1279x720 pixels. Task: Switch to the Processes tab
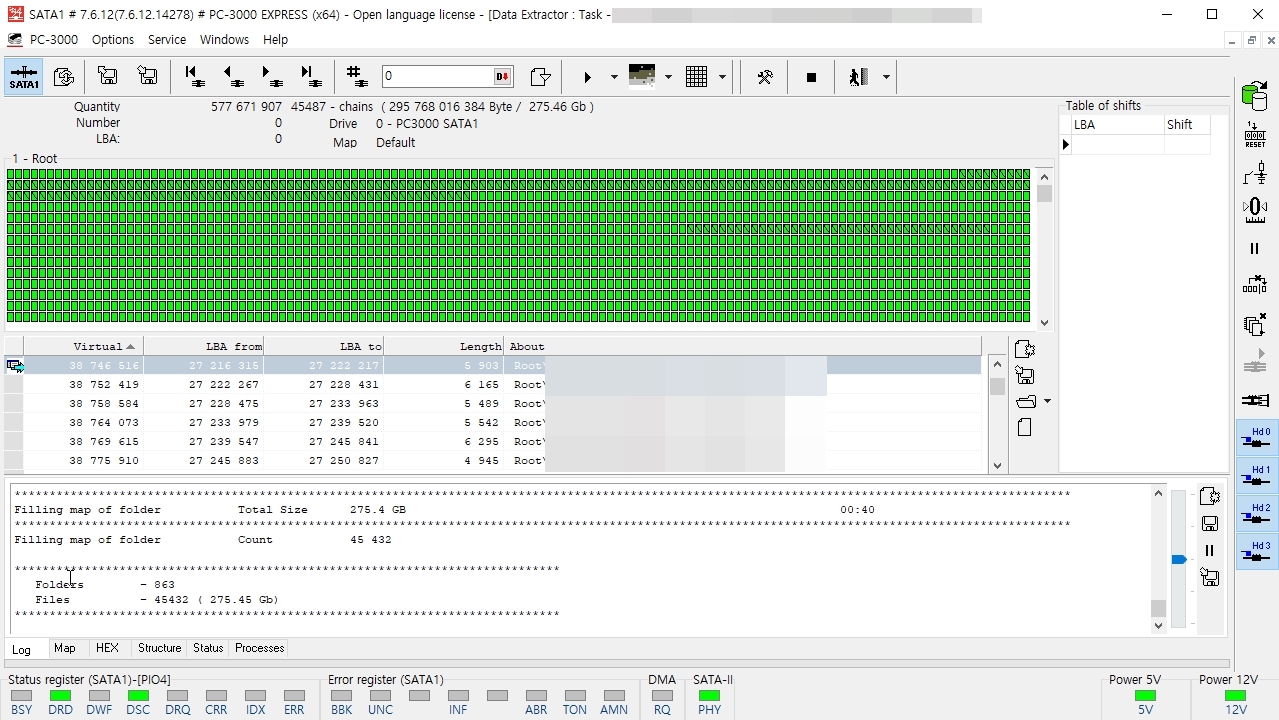[260, 648]
